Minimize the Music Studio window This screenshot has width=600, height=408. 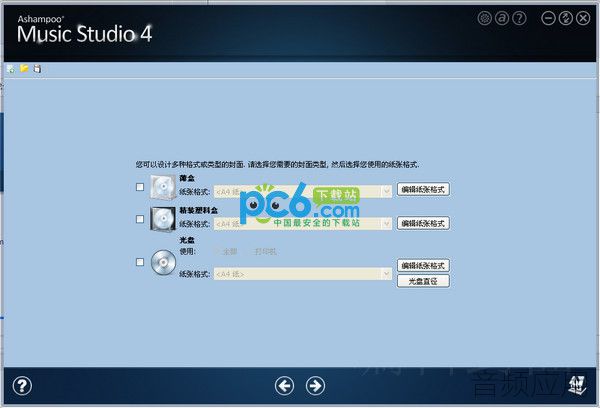coord(548,18)
